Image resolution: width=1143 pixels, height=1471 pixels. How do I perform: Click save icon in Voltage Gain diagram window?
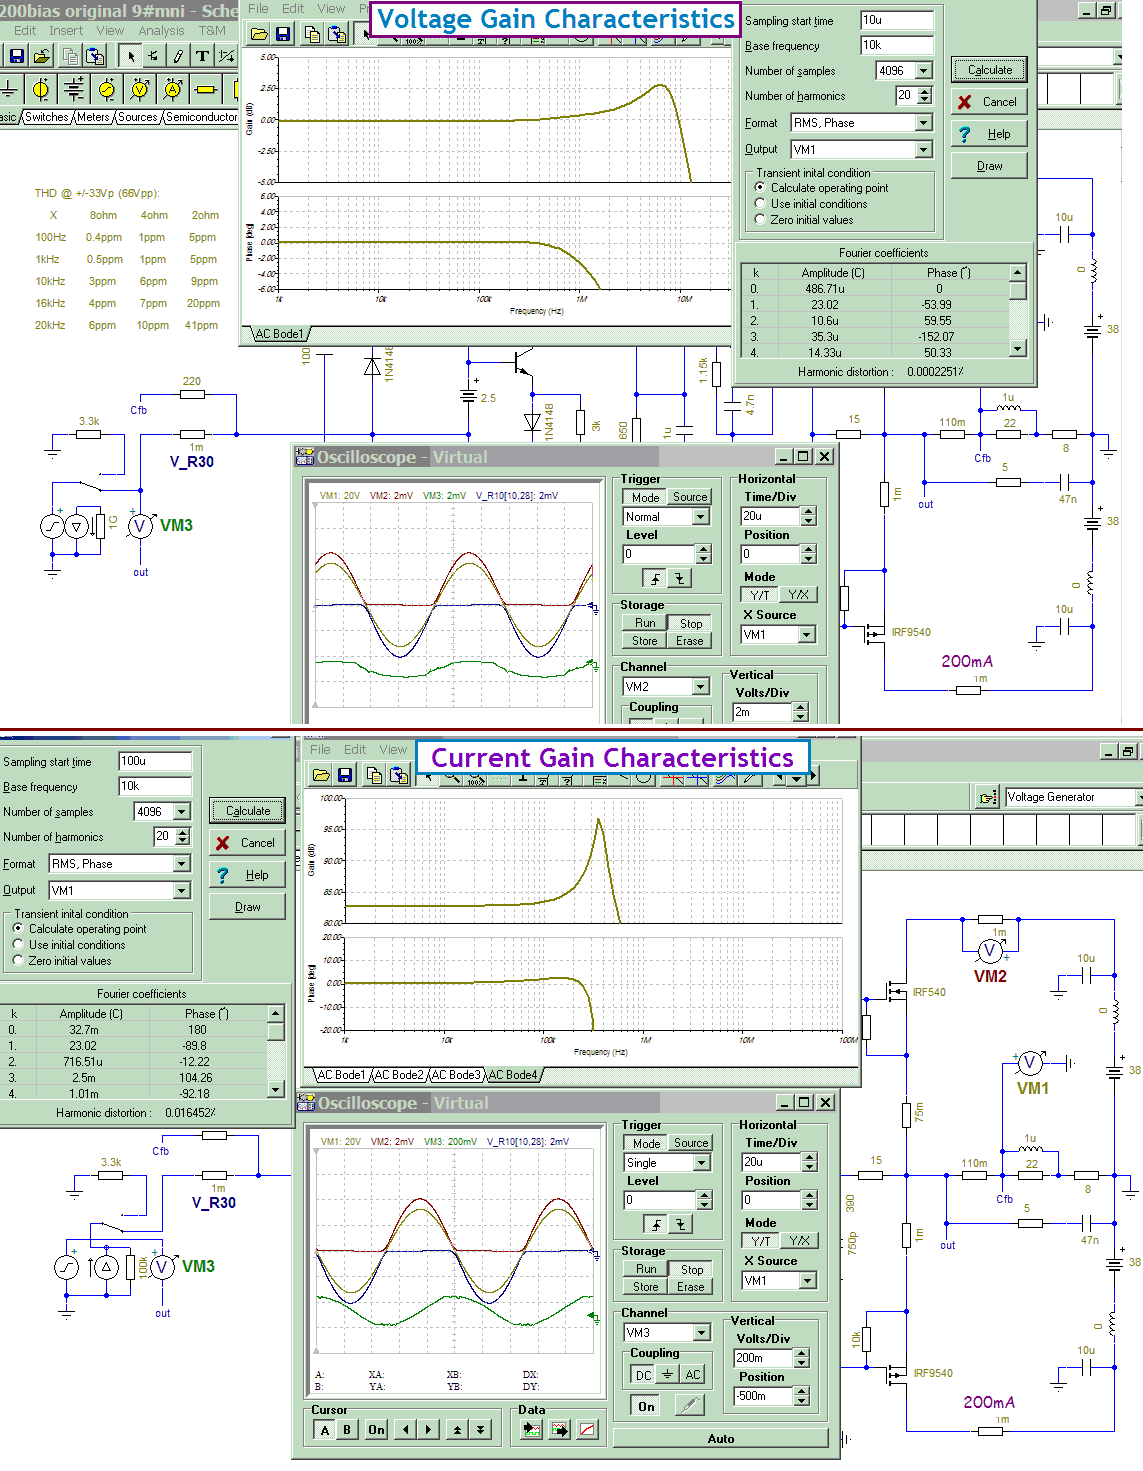tap(283, 34)
